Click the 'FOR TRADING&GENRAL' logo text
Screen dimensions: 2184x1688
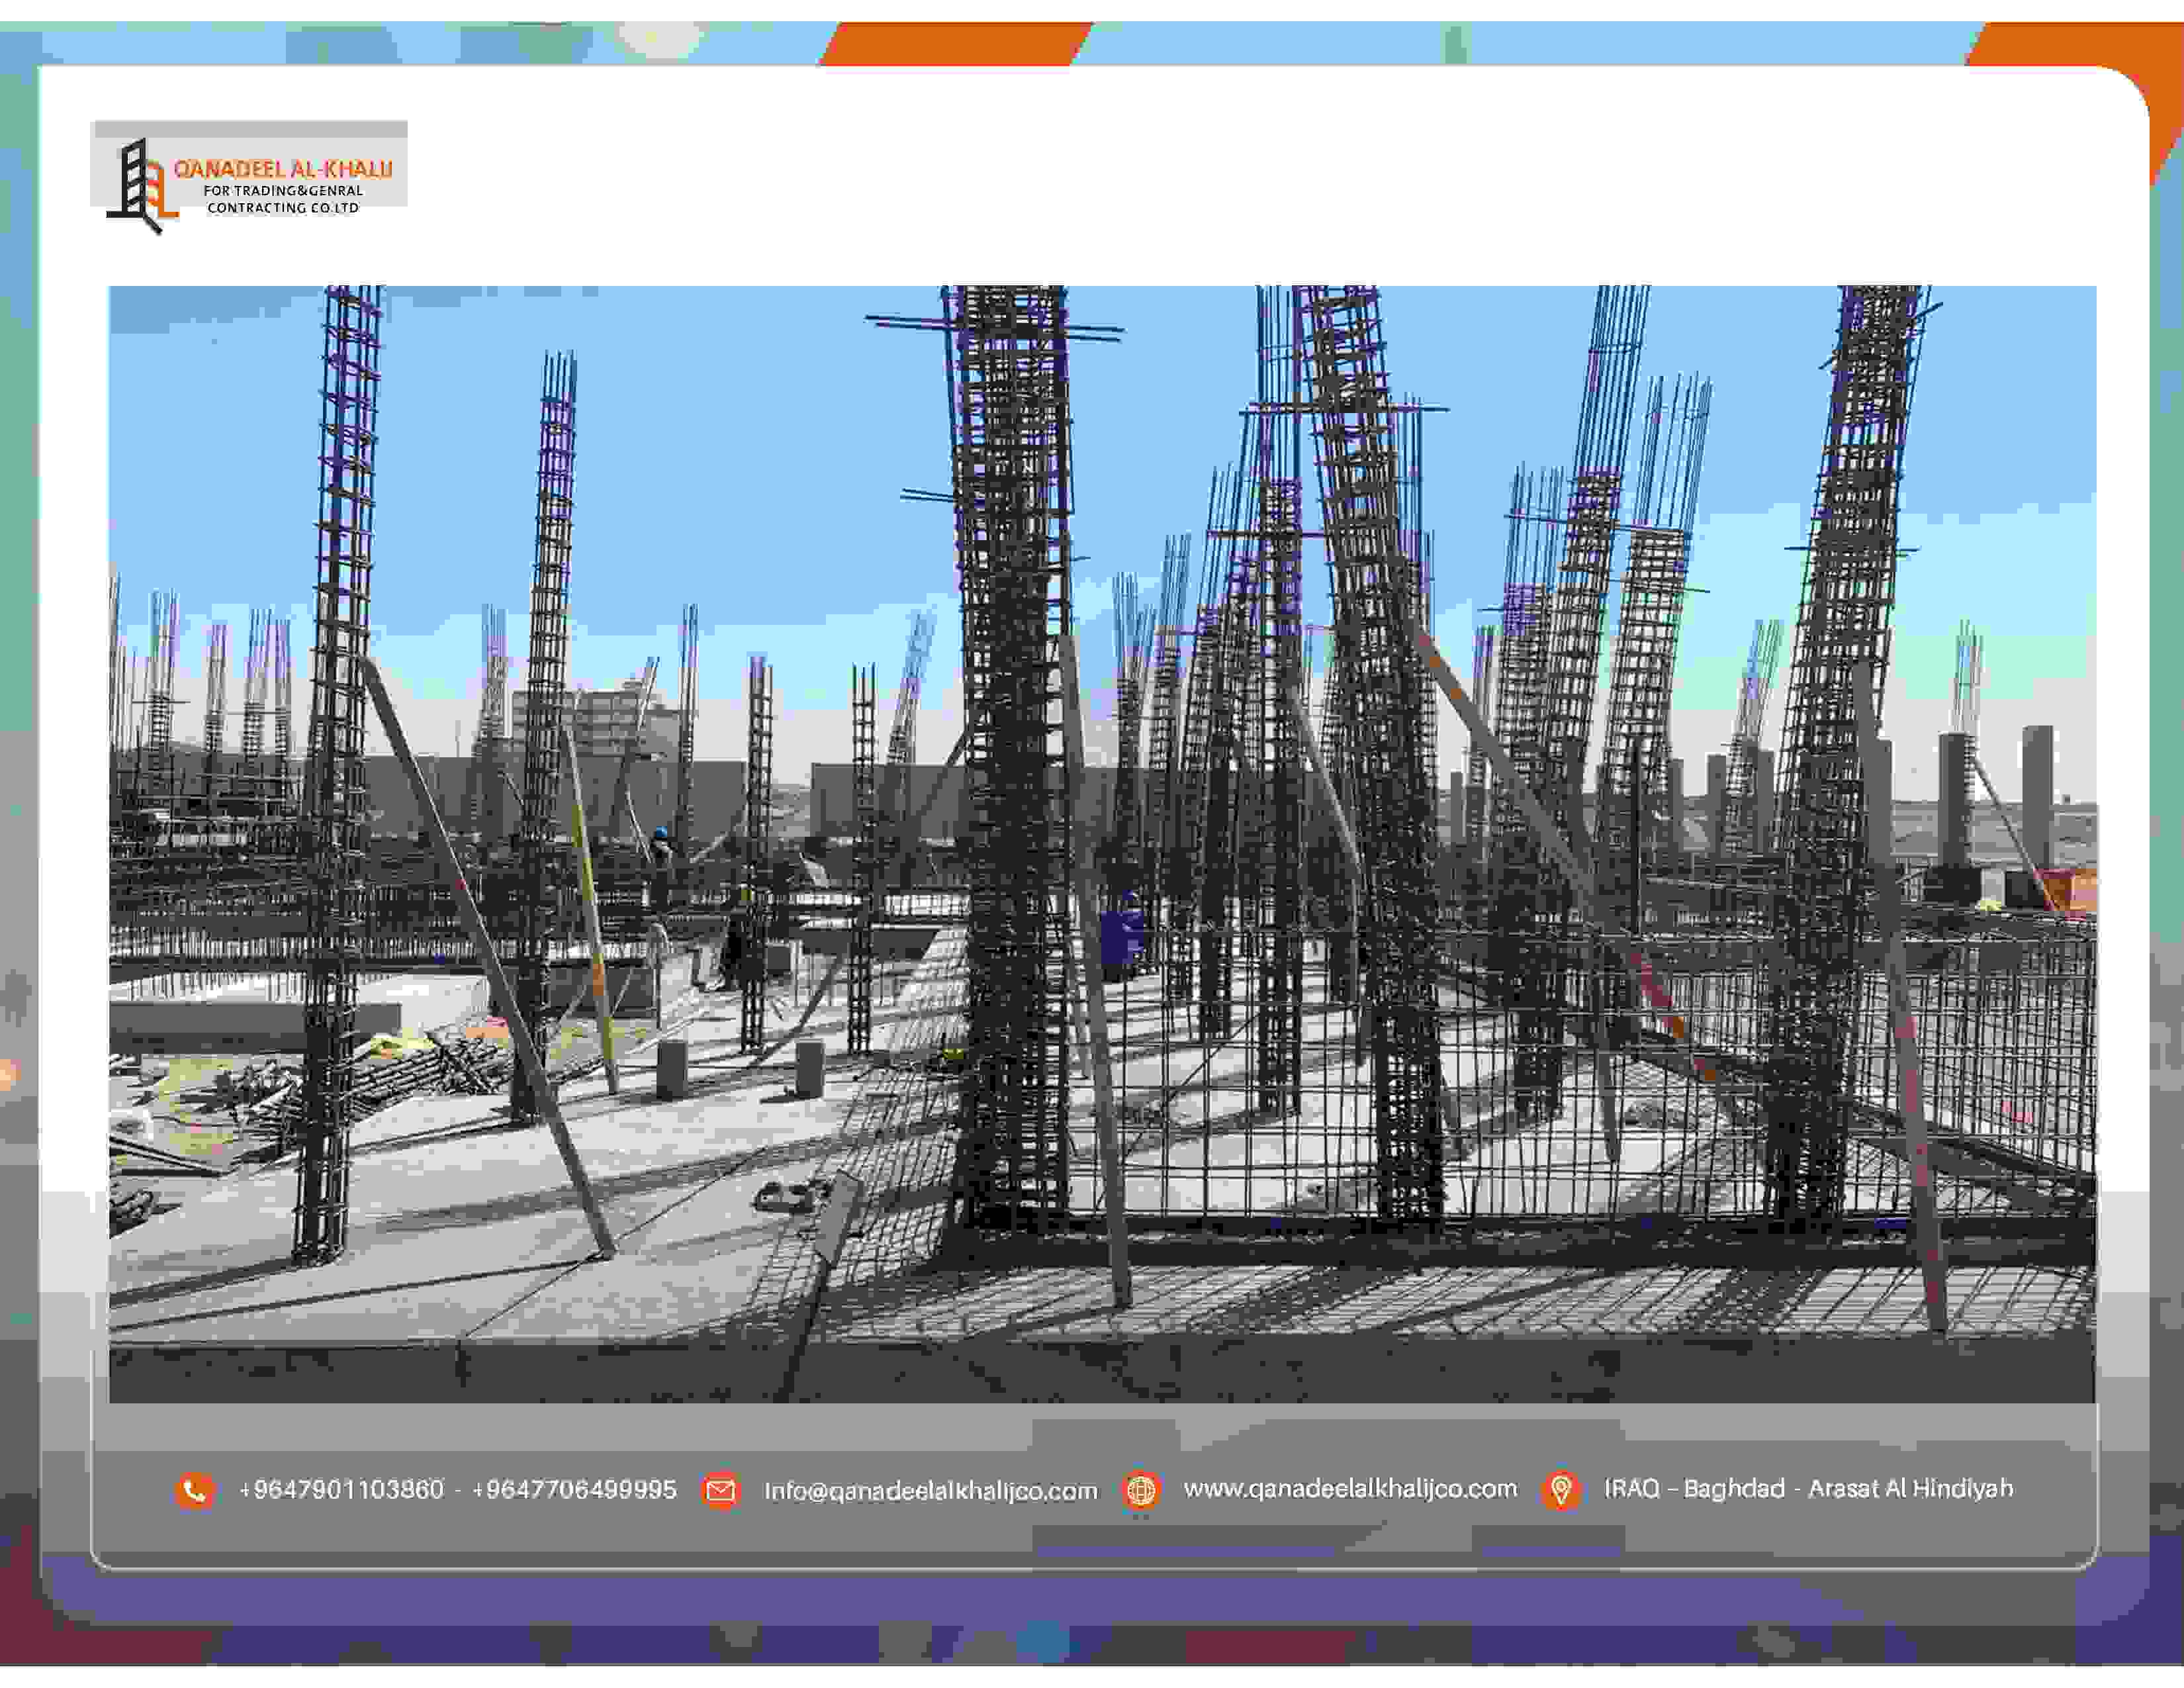pyautogui.click(x=283, y=191)
